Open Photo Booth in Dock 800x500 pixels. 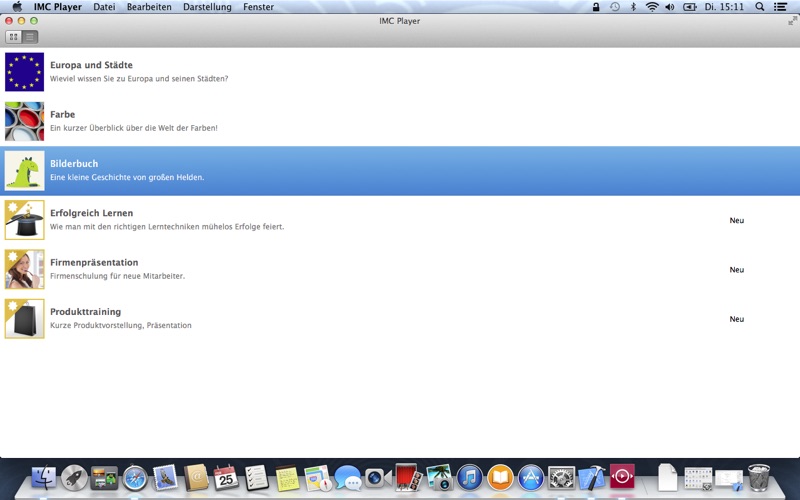(408, 477)
